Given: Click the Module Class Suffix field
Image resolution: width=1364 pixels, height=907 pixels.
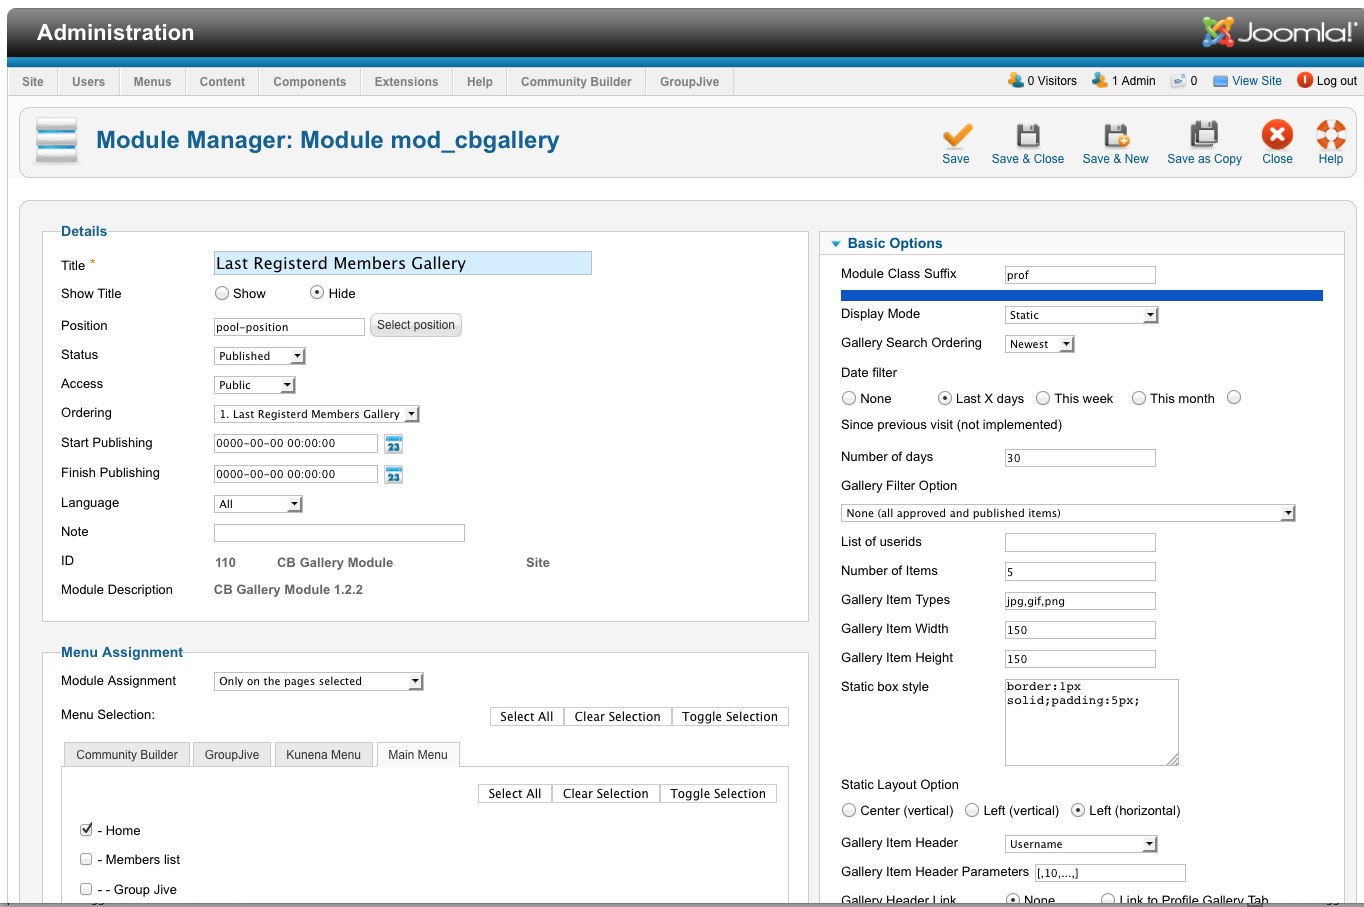Looking at the screenshot, I should tap(1080, 275).
